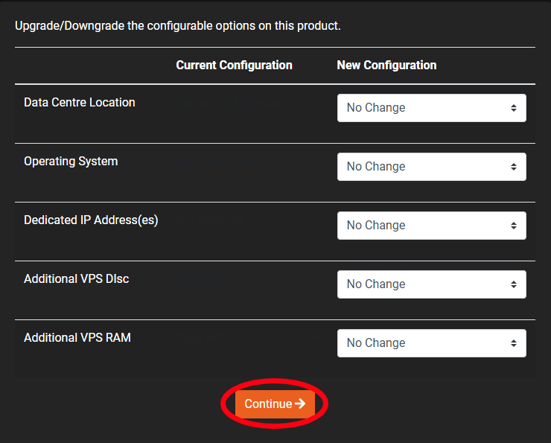Click the Upgrade/Downgrade description text
The width and height of the screenshot is (551, 443).
coord(178,26)
